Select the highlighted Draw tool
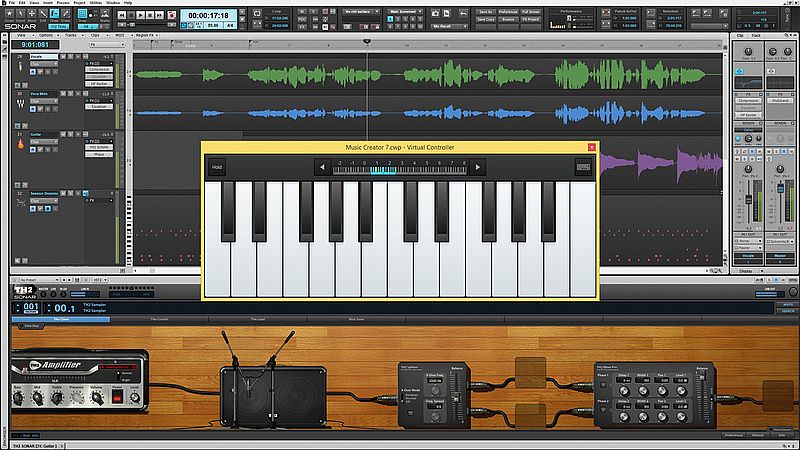This screenshot has height=450, width=800. pyautogui.click(x=54, y=14)
